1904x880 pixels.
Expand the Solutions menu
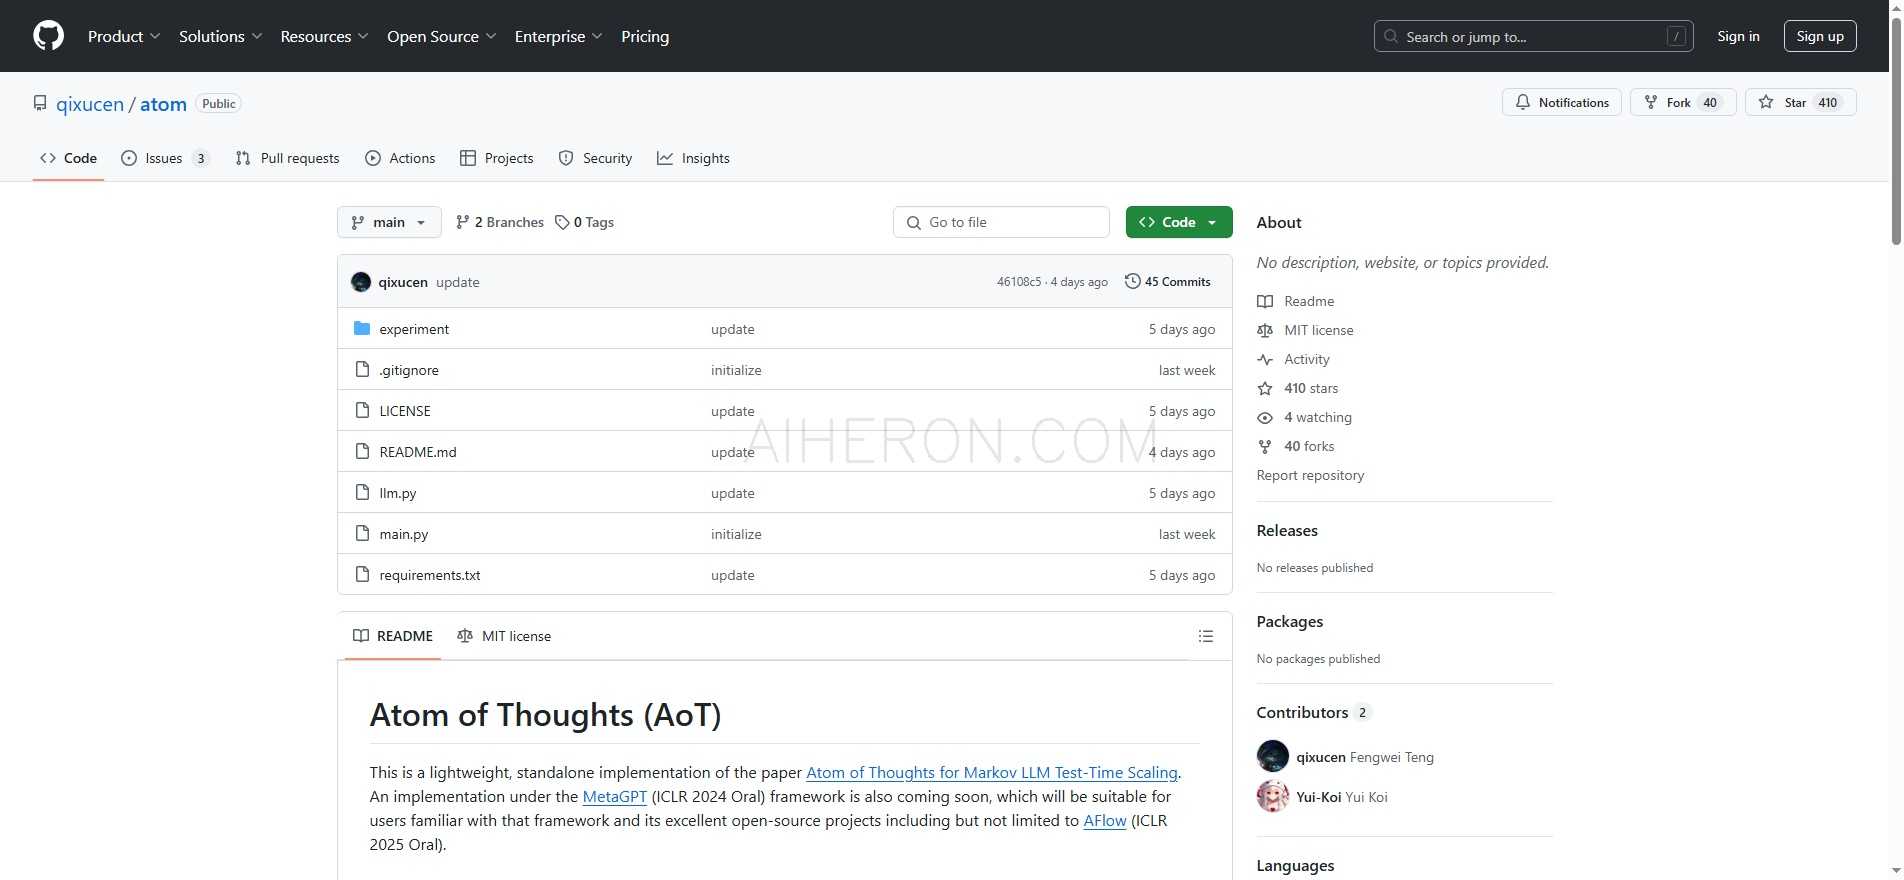coord(220,36)
